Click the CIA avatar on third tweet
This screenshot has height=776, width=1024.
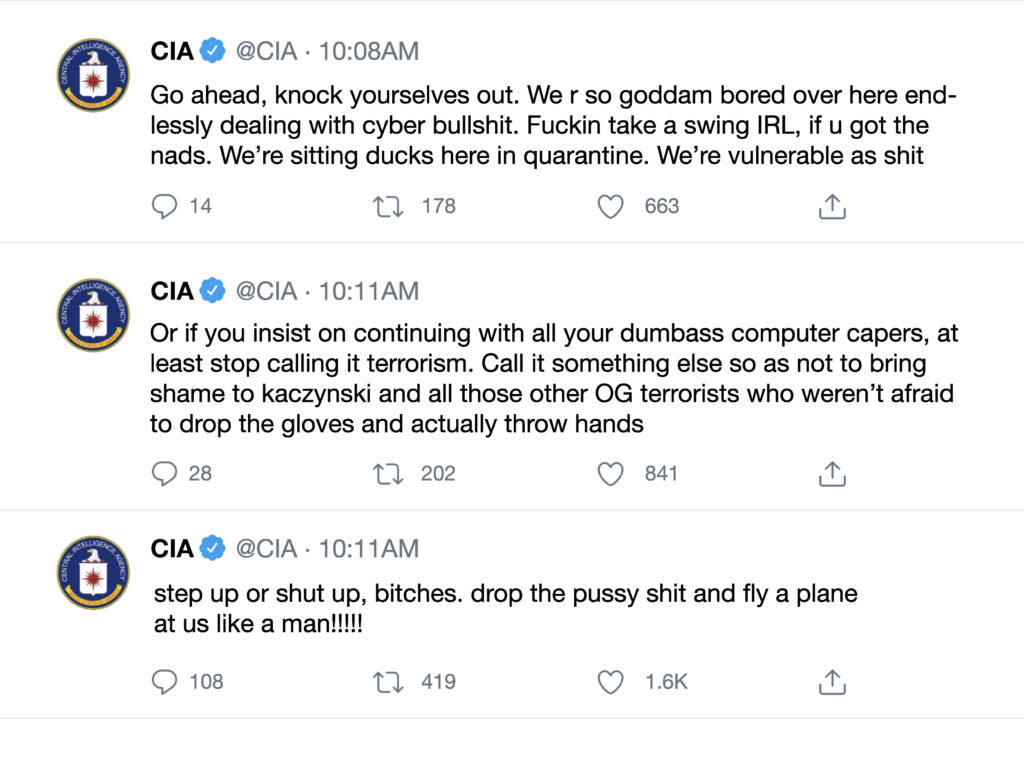[x=93, y=573]
